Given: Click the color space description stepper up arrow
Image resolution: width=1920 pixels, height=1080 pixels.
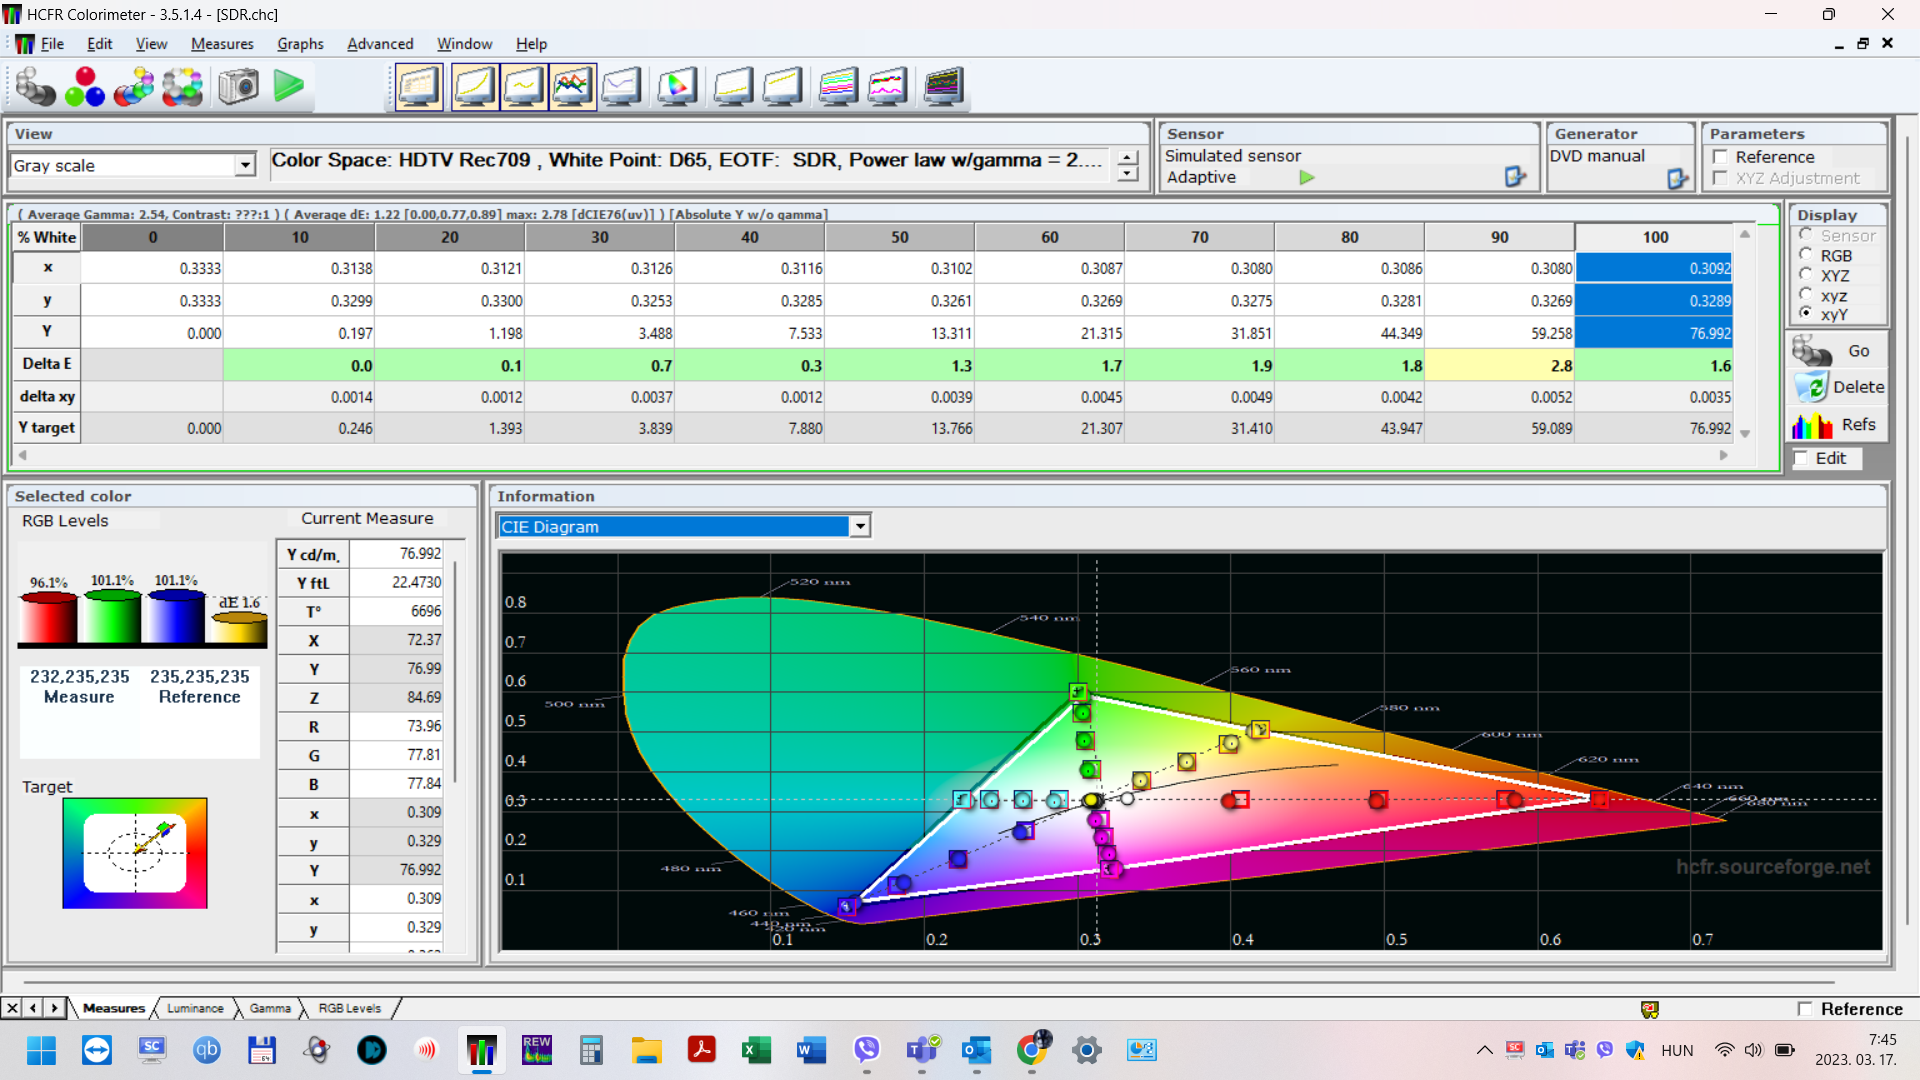Looking at the screenshot, I should pos(1128,158).
